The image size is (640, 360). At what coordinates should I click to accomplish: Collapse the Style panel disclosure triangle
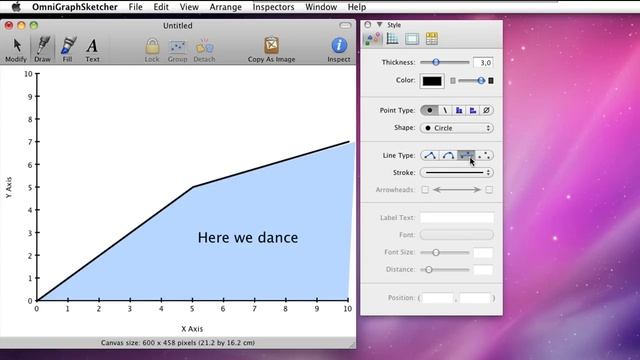pos(380,25)
